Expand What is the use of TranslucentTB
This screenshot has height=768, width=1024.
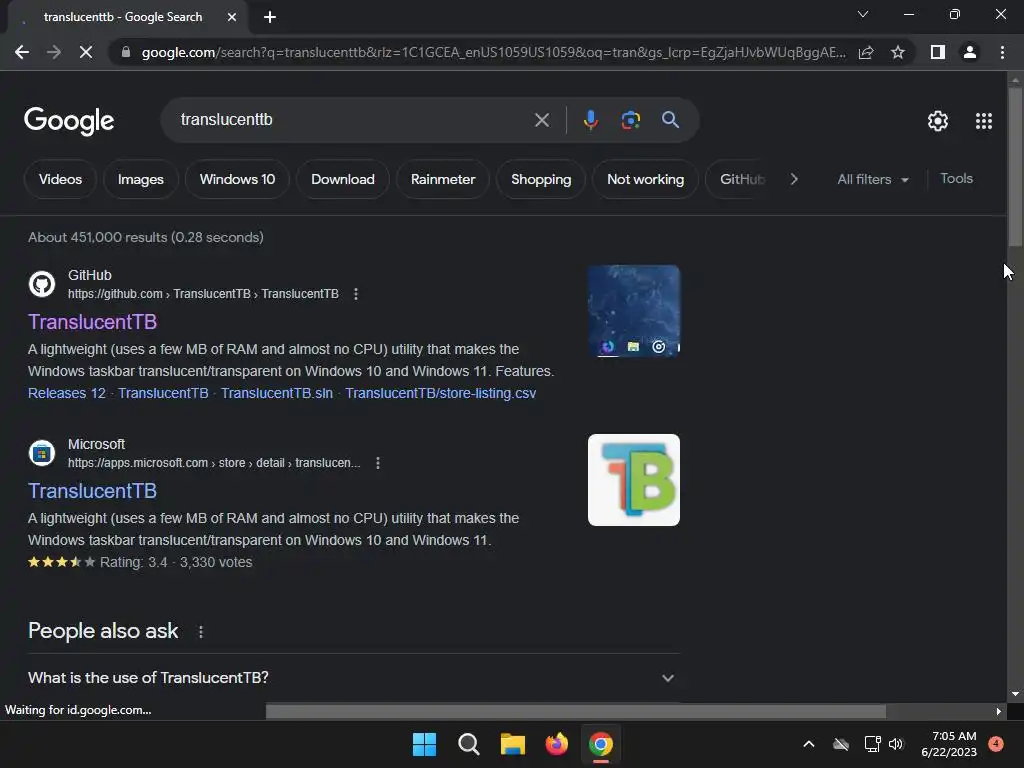[353, 678]
